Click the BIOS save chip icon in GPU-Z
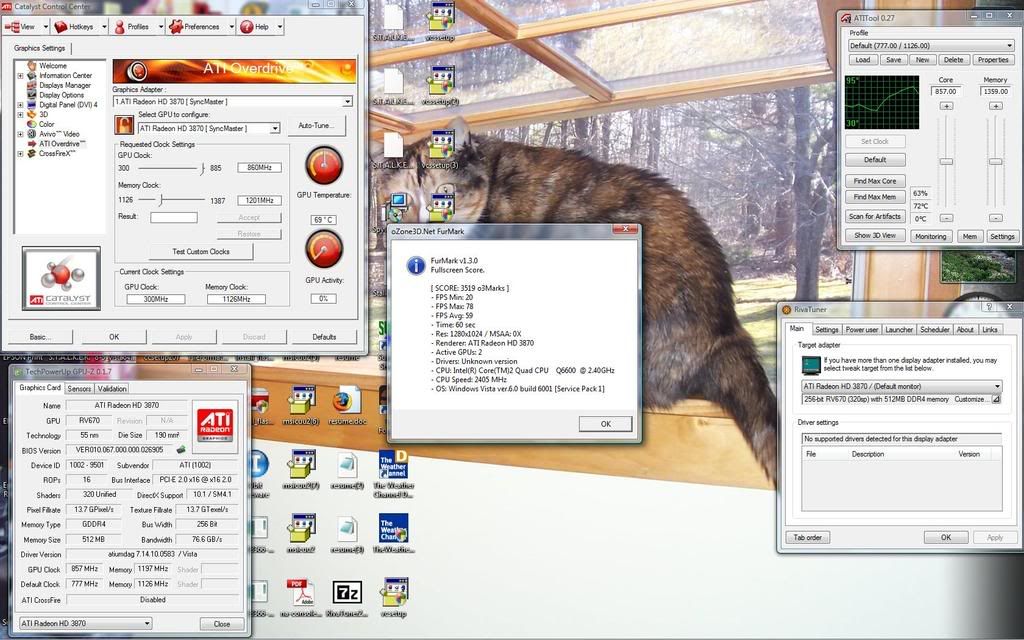The image size is (1024, 640). click(x=181, y=449)
